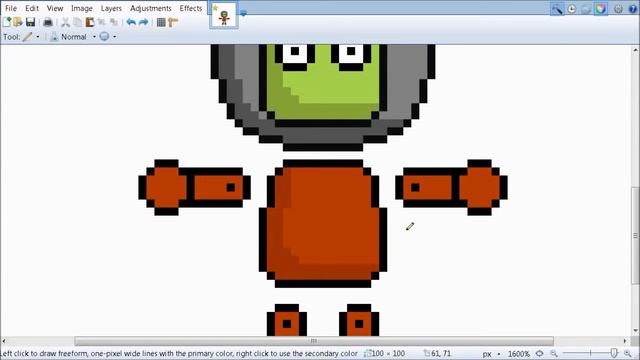Click the zoom in magnifier

pyautogui.click(x=628, y=354)
